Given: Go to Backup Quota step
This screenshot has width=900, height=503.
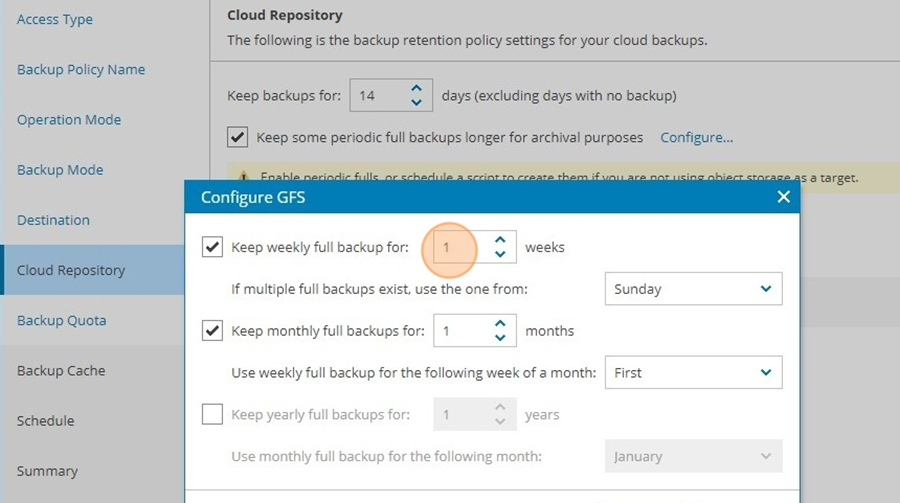Looking at the screenshot, I should click(61, 320).
